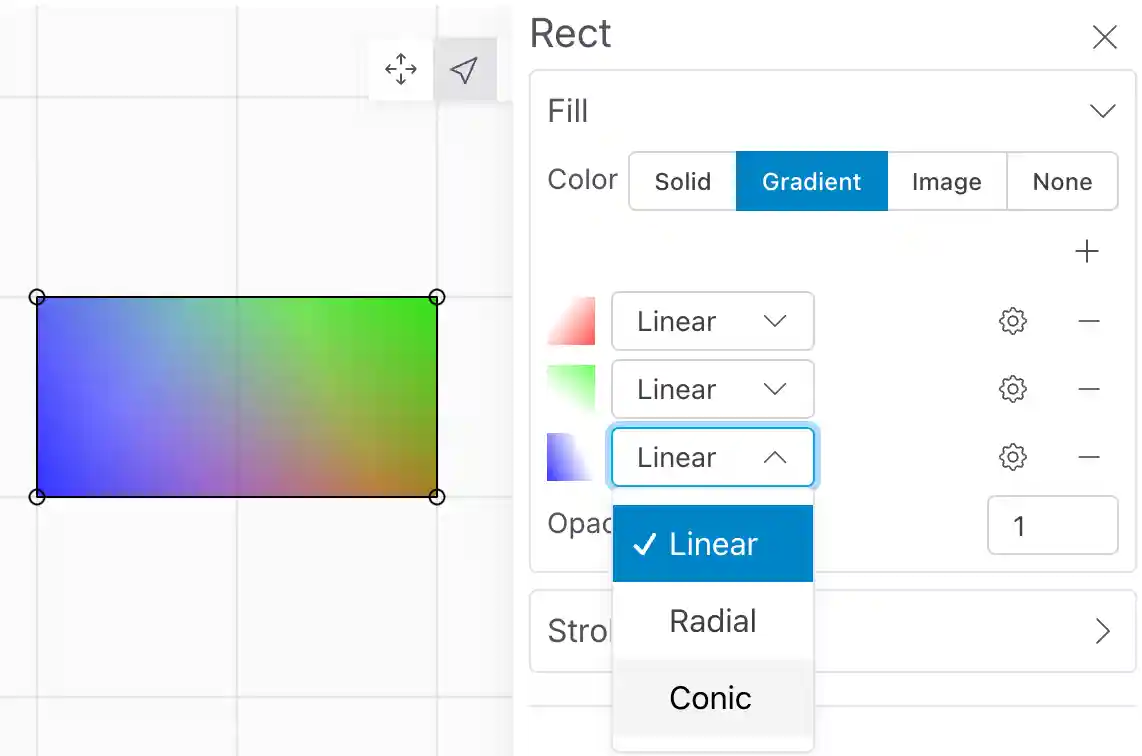Collapse the Fill section chevron
Image resolution: width=1142 pixels, height=756 pixels.
[x=1102, y=111]
